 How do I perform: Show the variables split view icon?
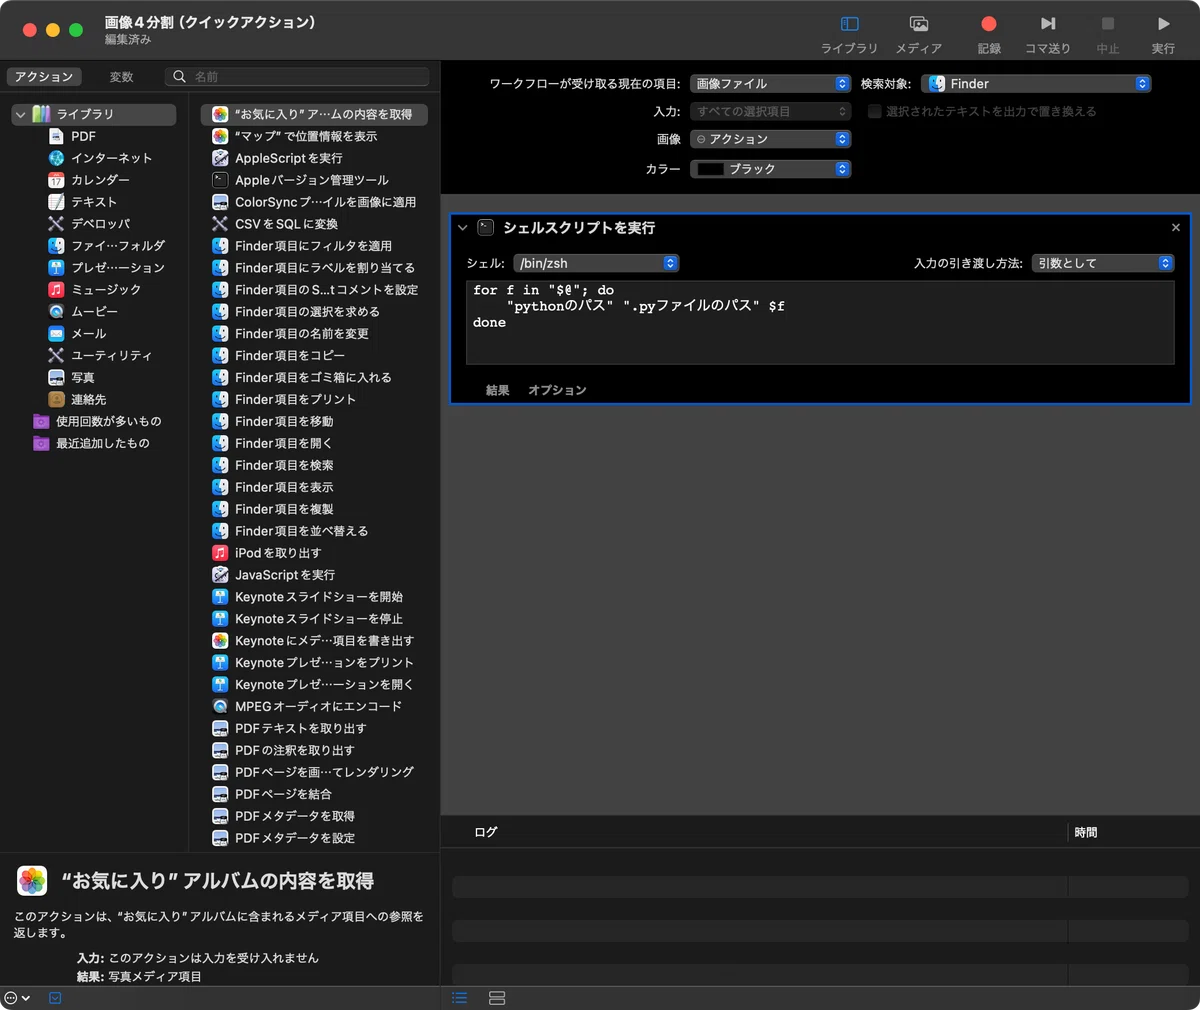[497, 998]
